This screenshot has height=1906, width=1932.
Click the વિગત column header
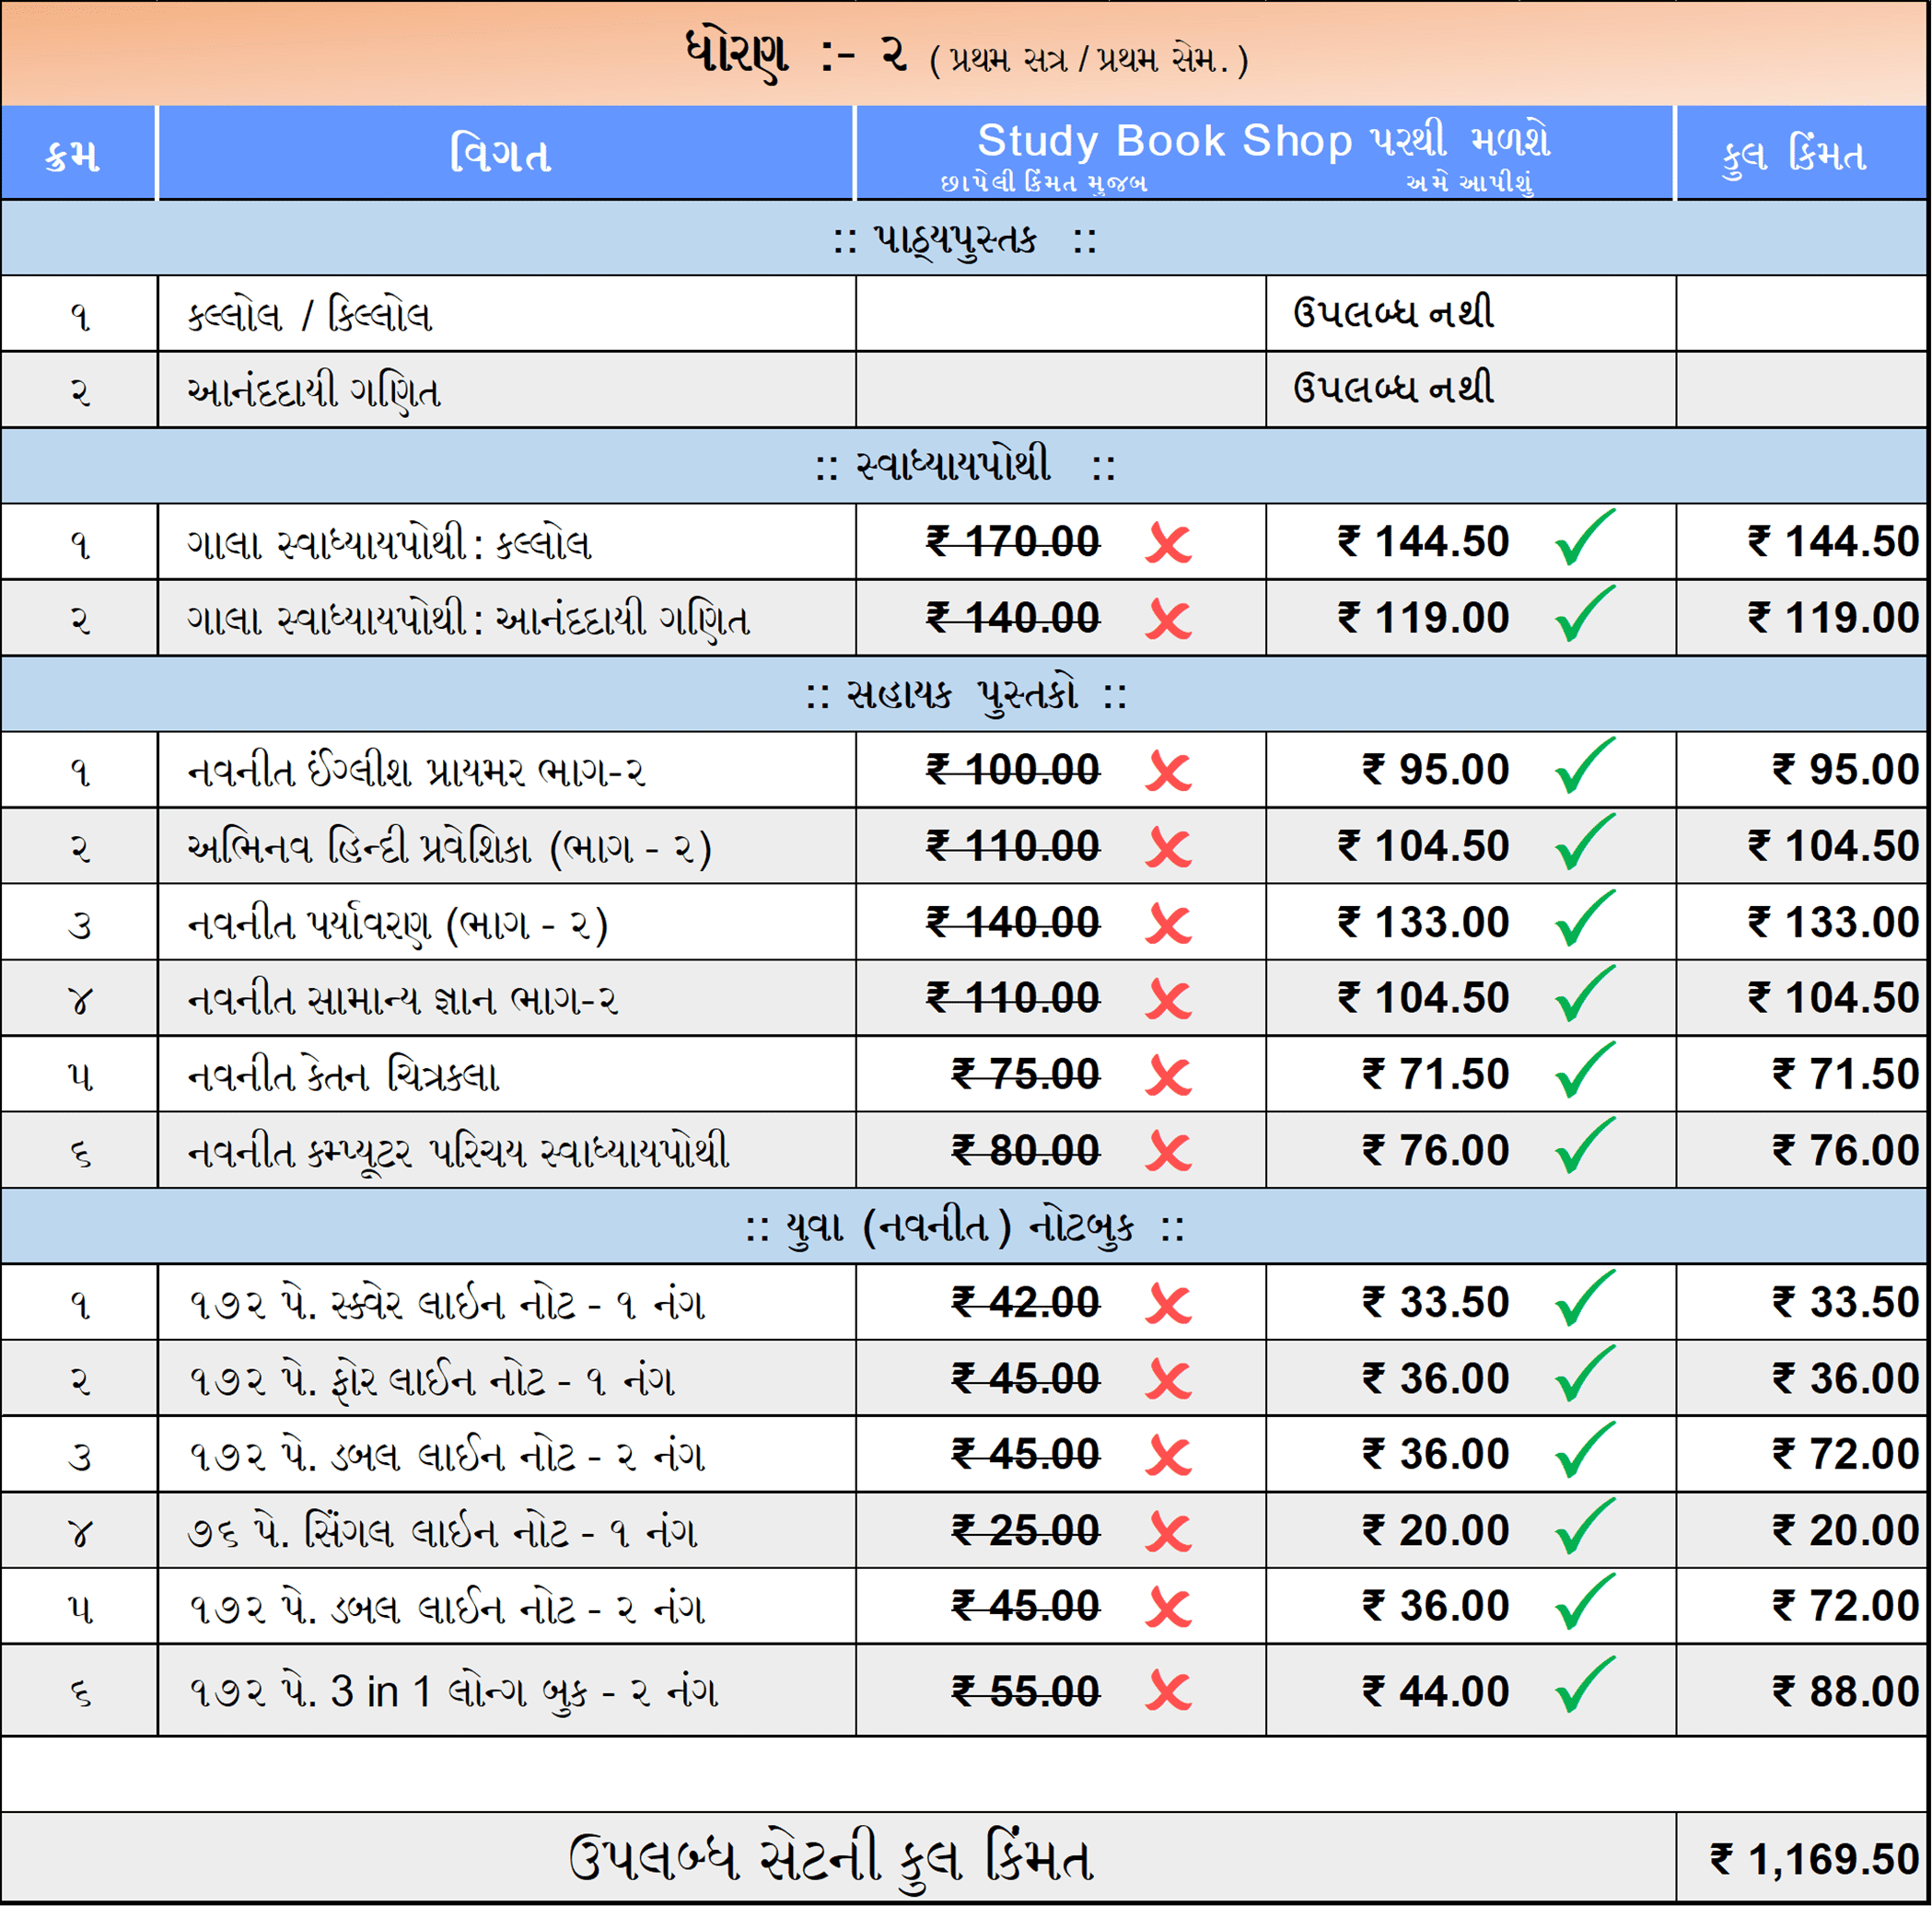tap(501, 155)
